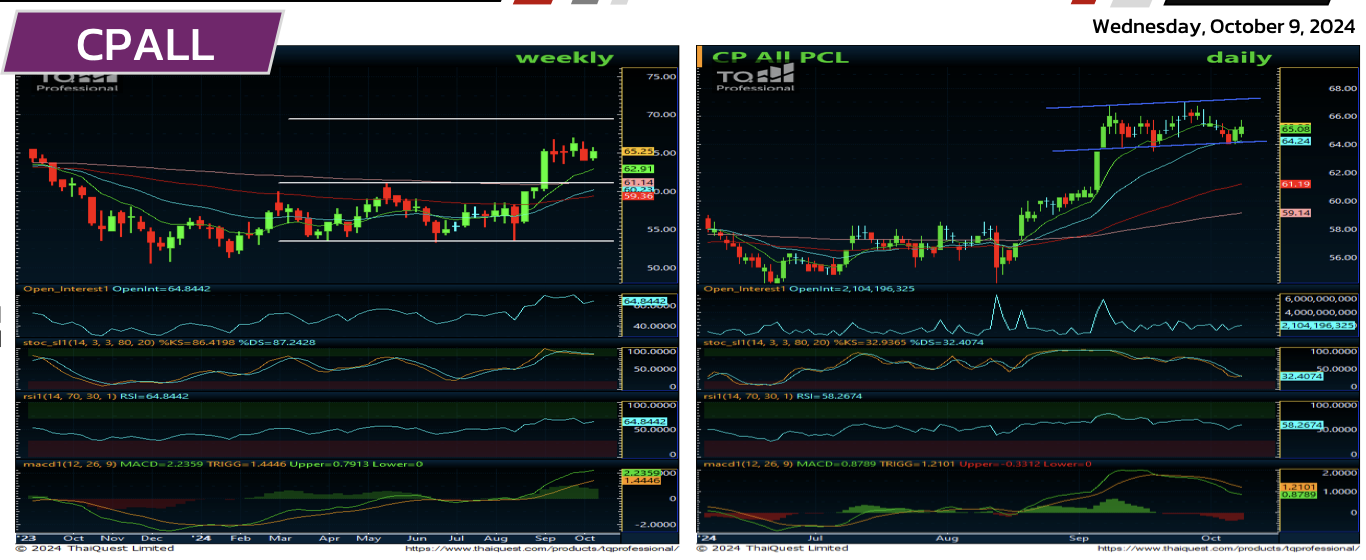Click the 2,104,196,325 open interest value tag
The height and width of the screenshot is (560, 1366).
coord(1317,326)
